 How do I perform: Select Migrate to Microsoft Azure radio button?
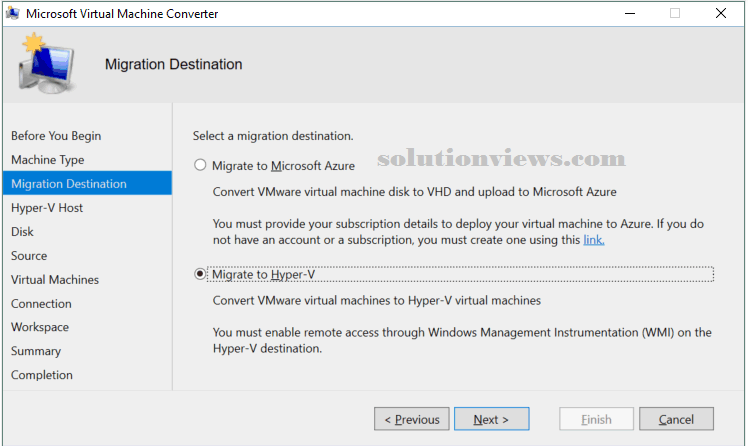[200, 165]
